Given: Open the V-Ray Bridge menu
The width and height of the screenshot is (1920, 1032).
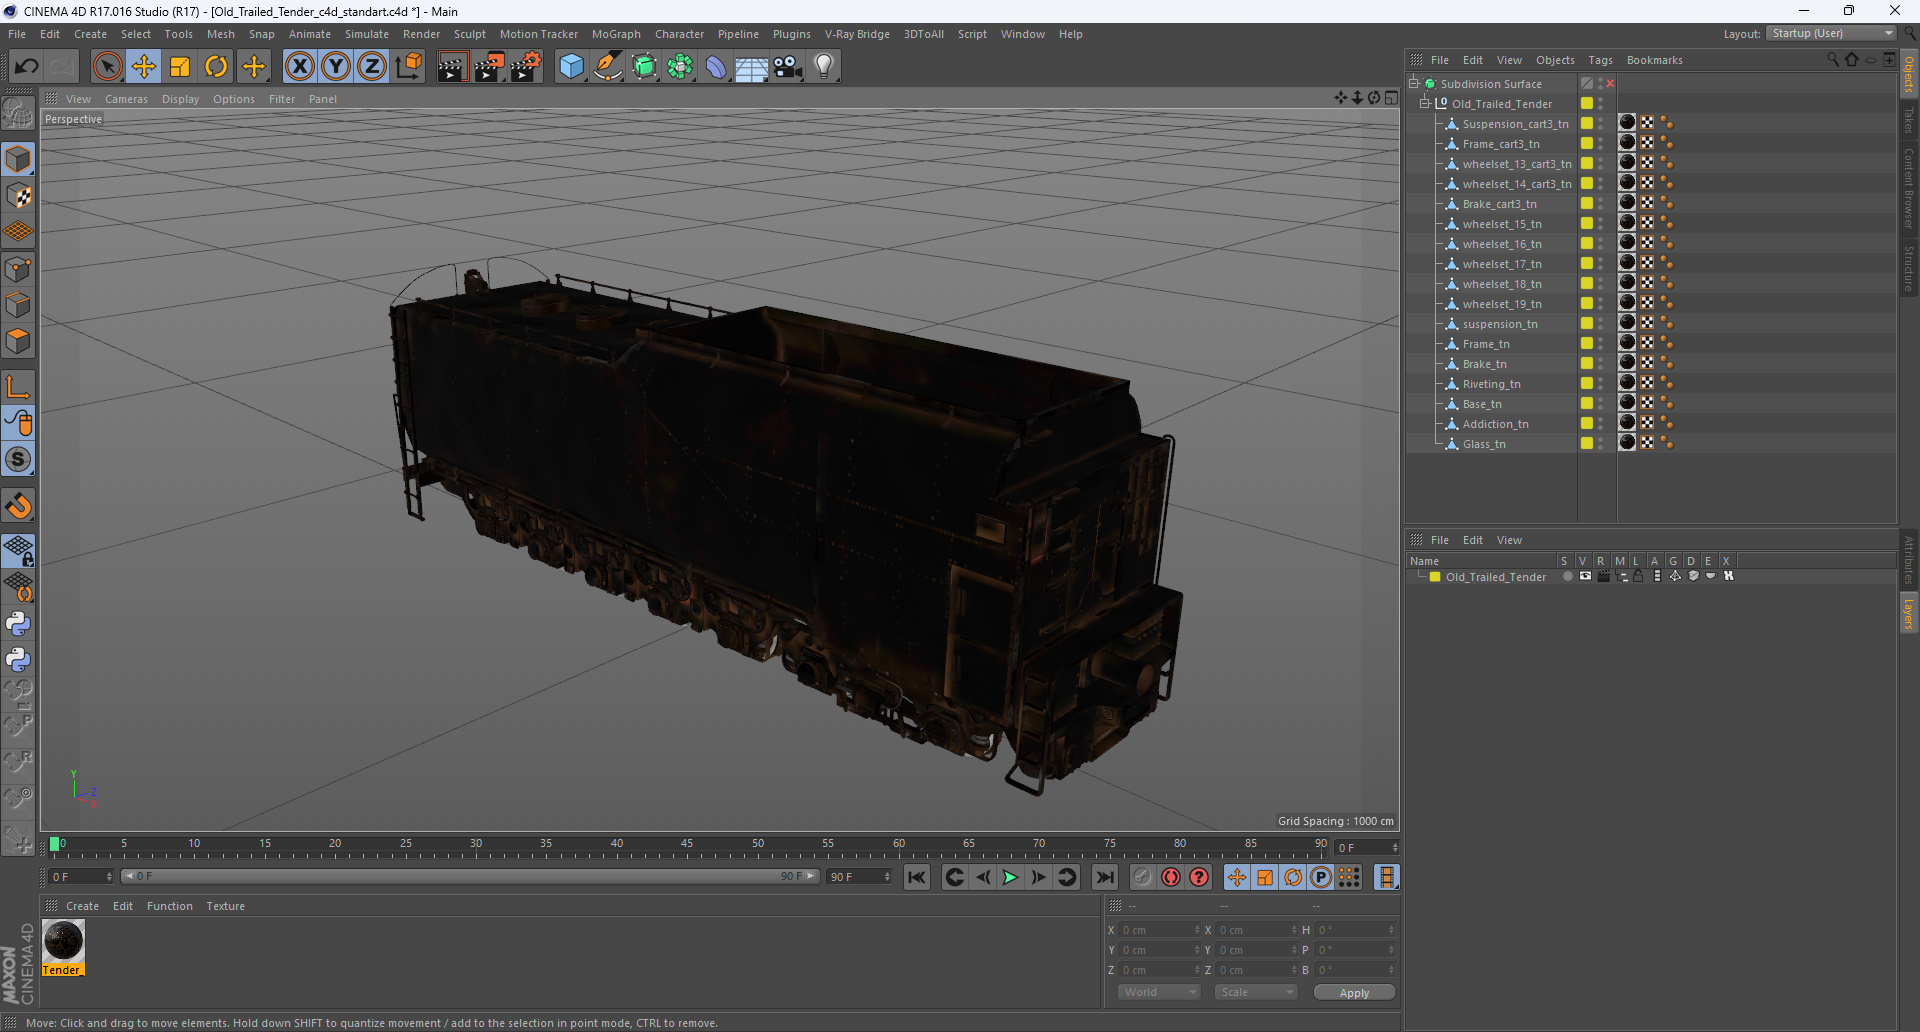Looking at the screenshot, I should coord(857,34).
